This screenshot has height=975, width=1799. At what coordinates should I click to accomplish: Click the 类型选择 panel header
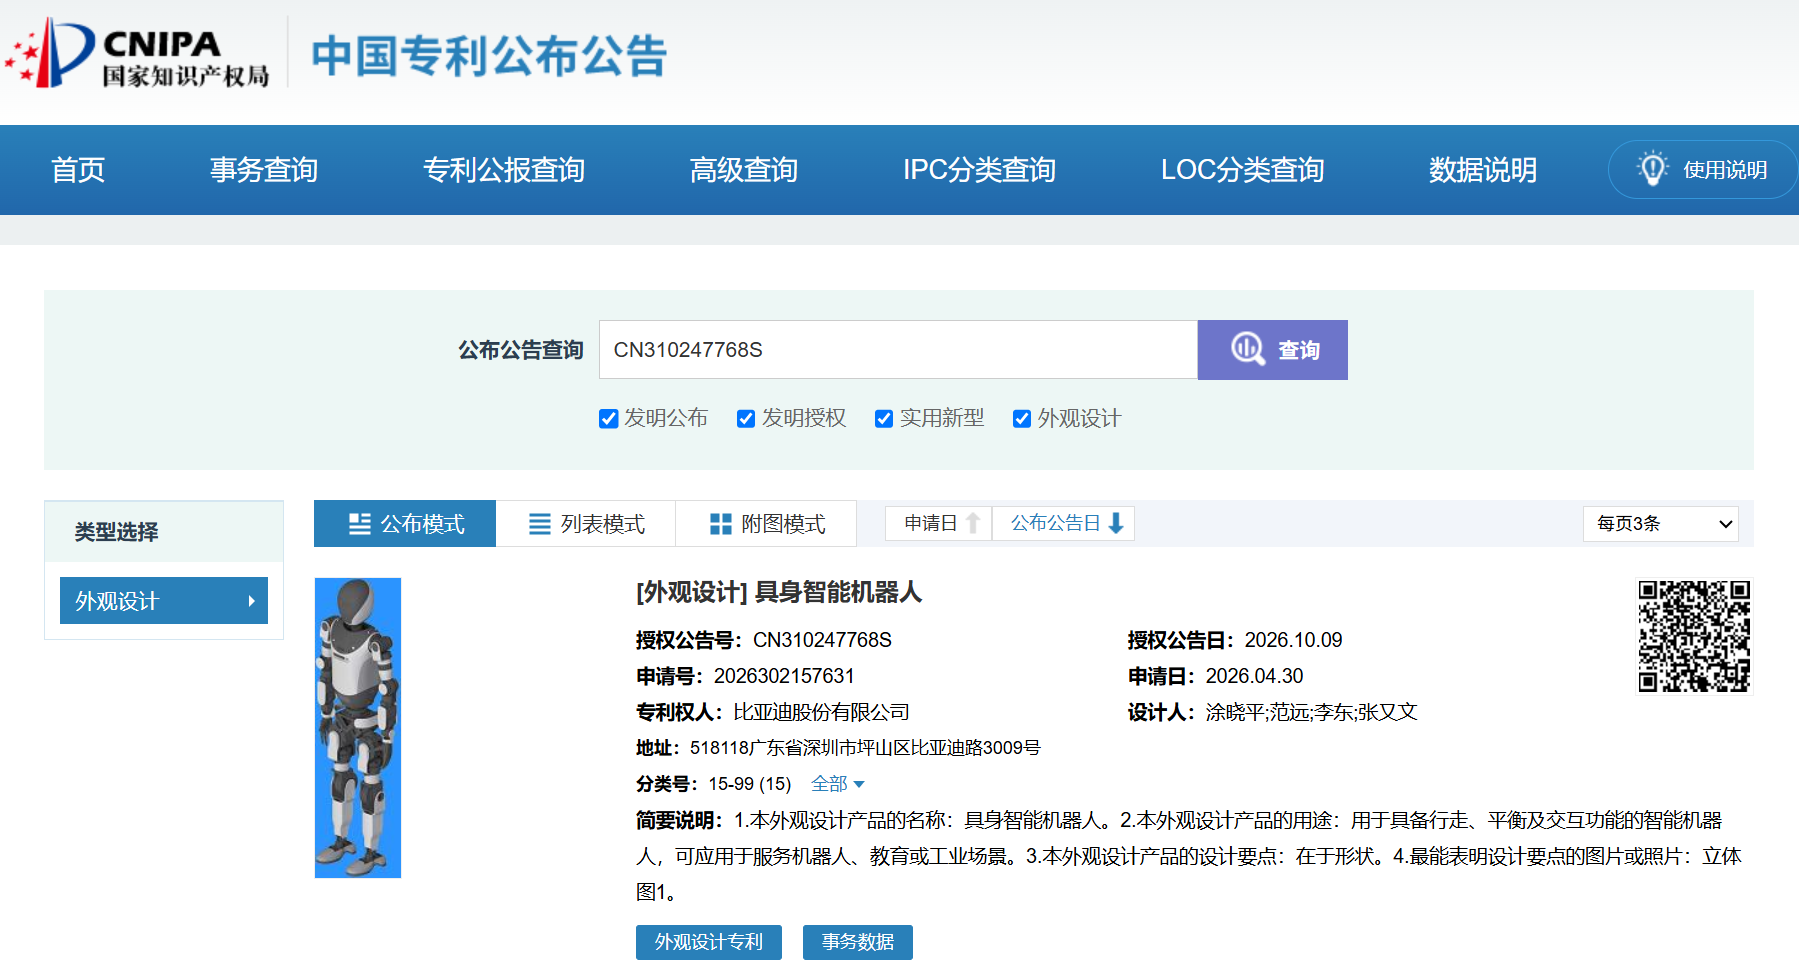[164, 532]
